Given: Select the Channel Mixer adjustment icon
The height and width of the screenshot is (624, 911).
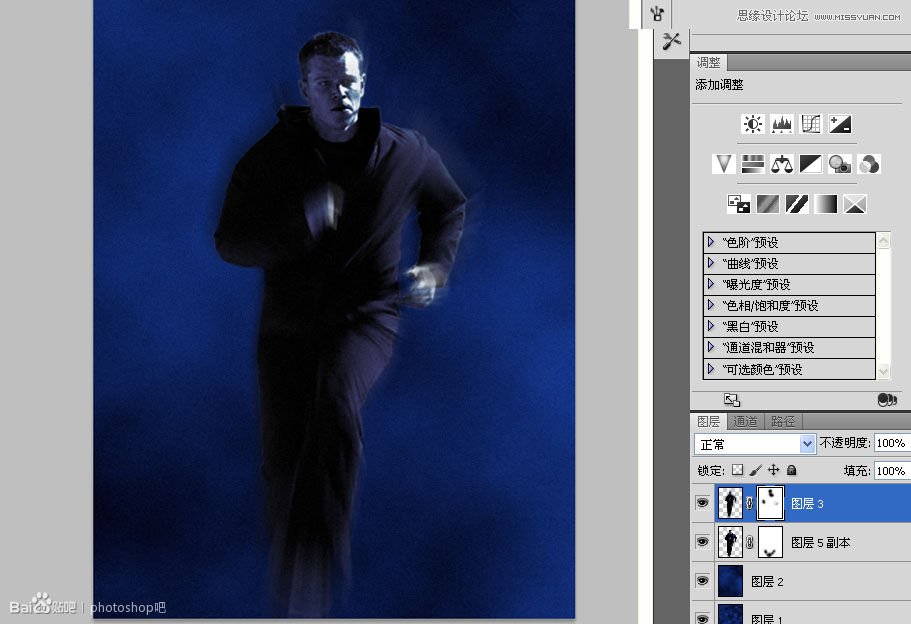Looking at the screenshot, I should pyautogui.click(x=869, y=163).
